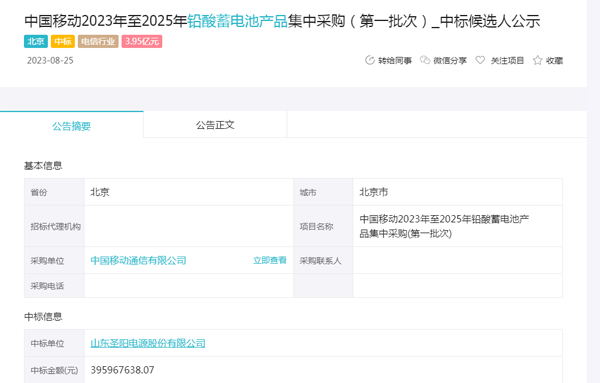The width and height of the screenshot is (600, 383).
Task: Select the 微信分享 label
Action: pyautogui.click(x=450, y=60)
